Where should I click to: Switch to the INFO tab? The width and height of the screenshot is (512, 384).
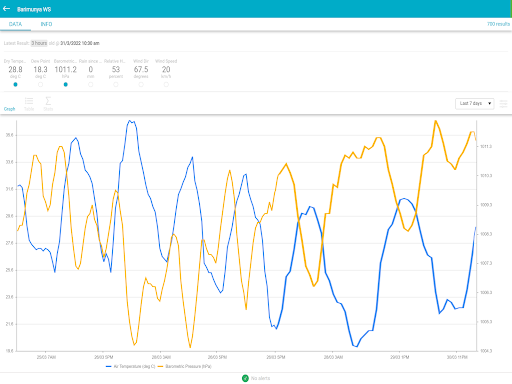point(46,24)
